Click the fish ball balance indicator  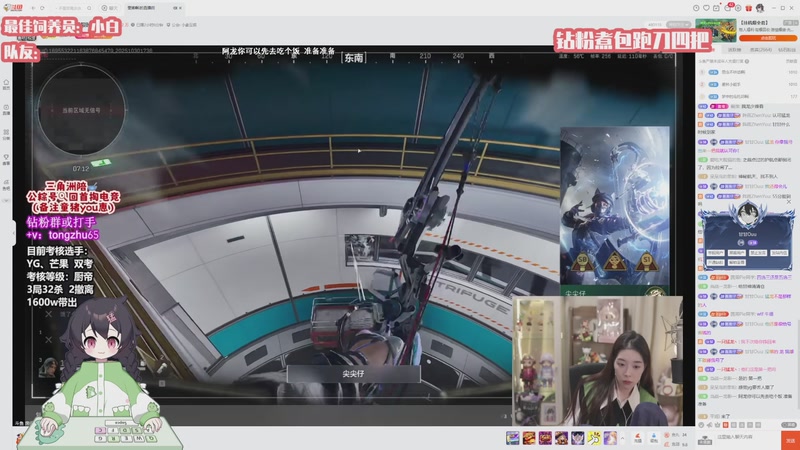677,435
